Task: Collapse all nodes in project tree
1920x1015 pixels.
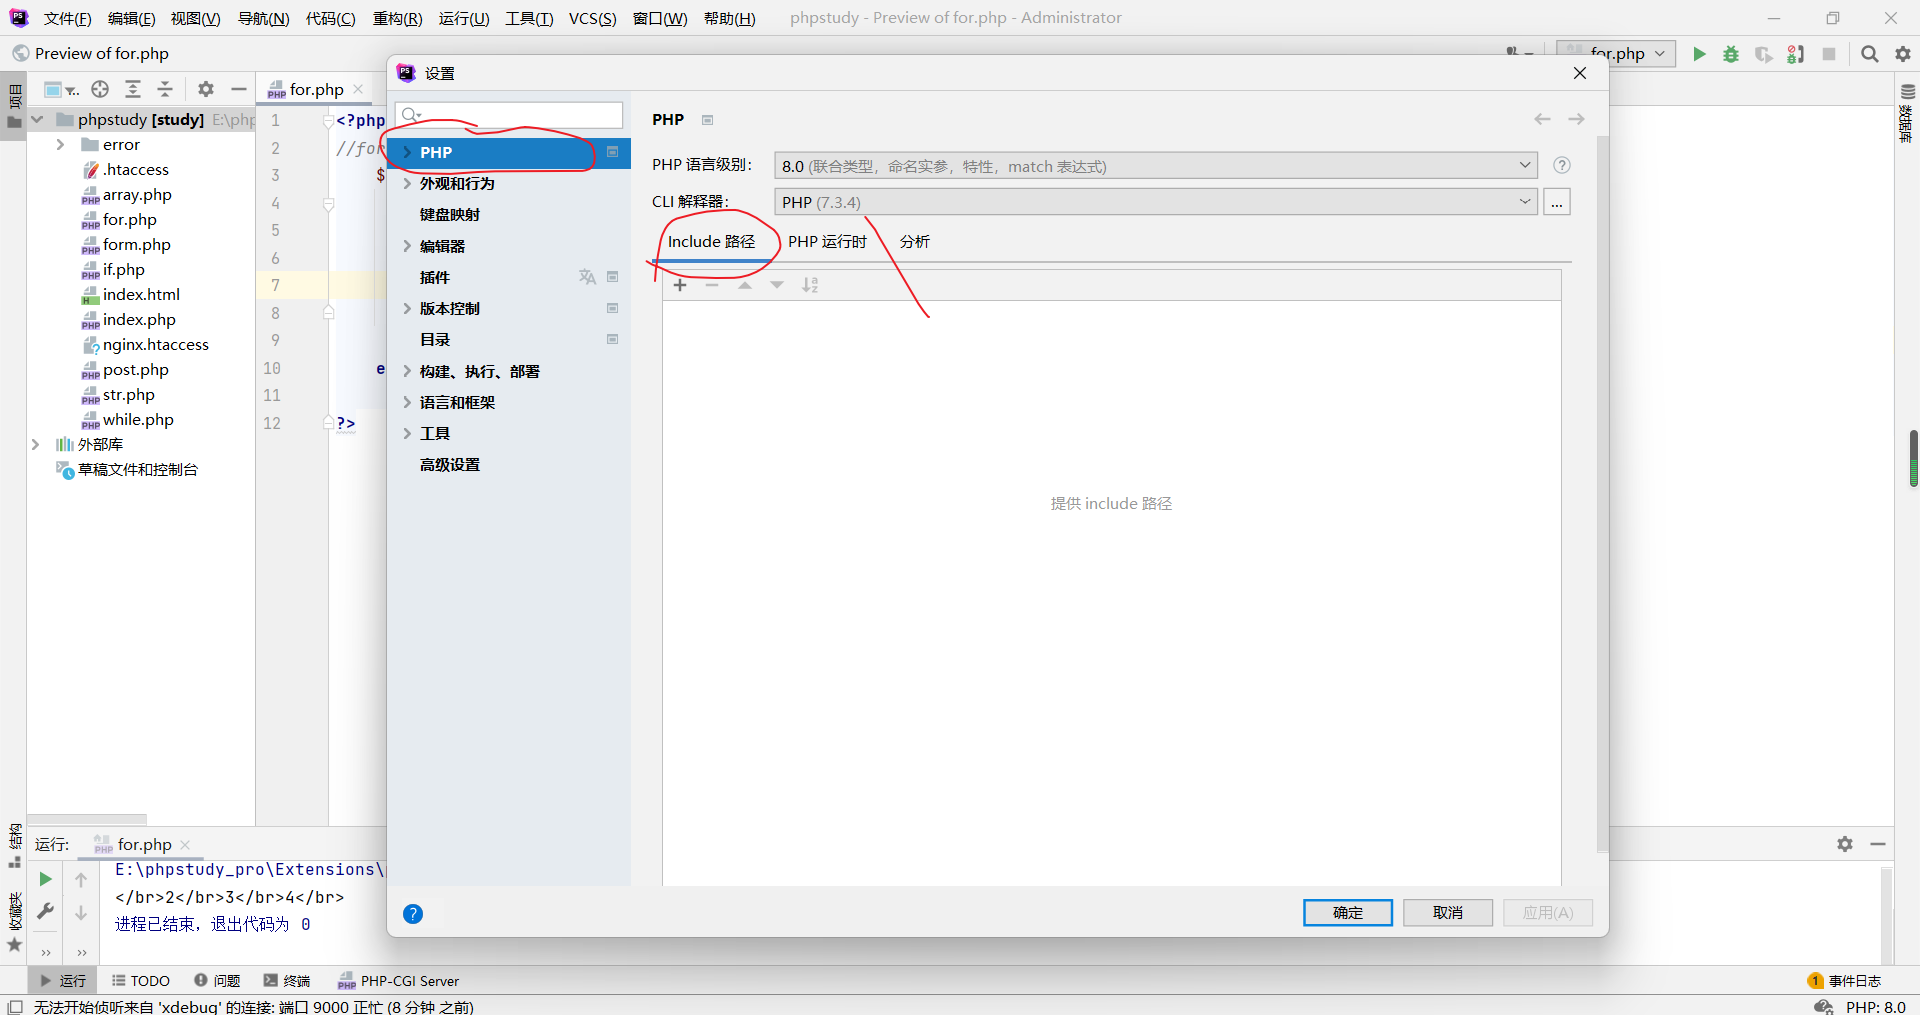Action: (x=166, y=89)
